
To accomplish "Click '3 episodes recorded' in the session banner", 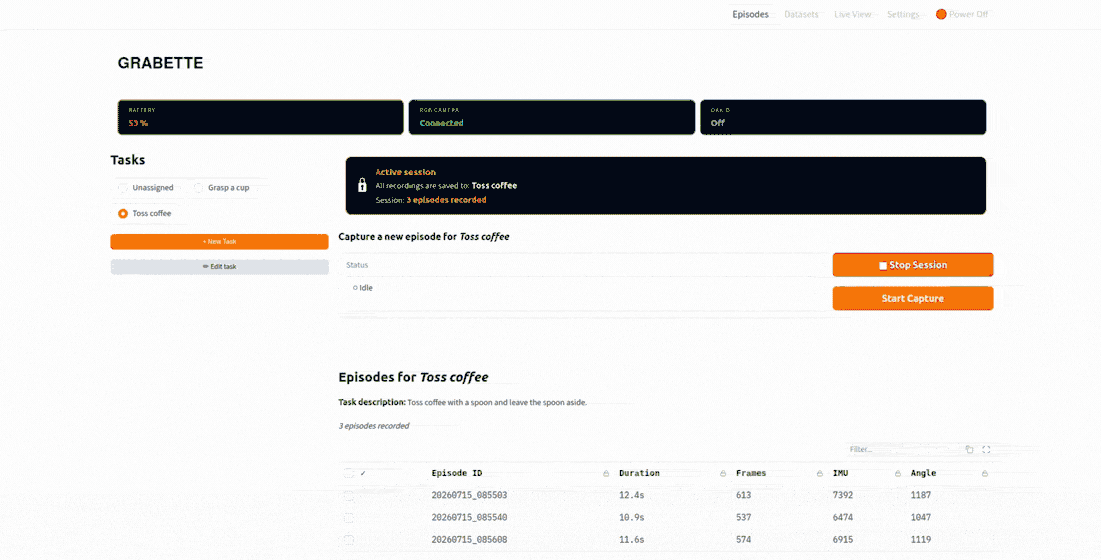I will 447,200.
